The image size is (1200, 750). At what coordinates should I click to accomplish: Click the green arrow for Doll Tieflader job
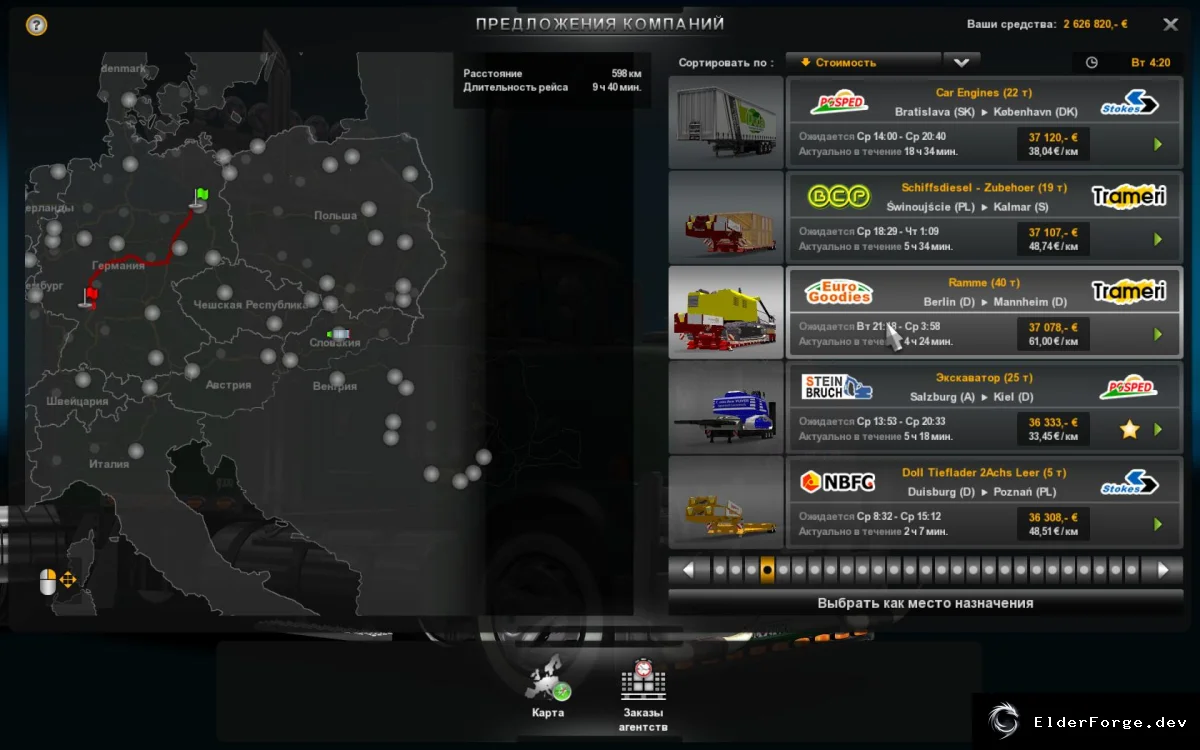tap(1158, 524)
